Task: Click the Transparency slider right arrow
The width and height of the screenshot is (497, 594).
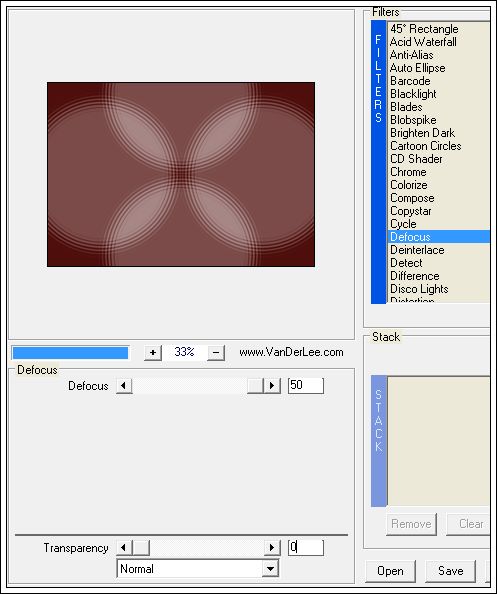Action: click(x=272, y=548)
